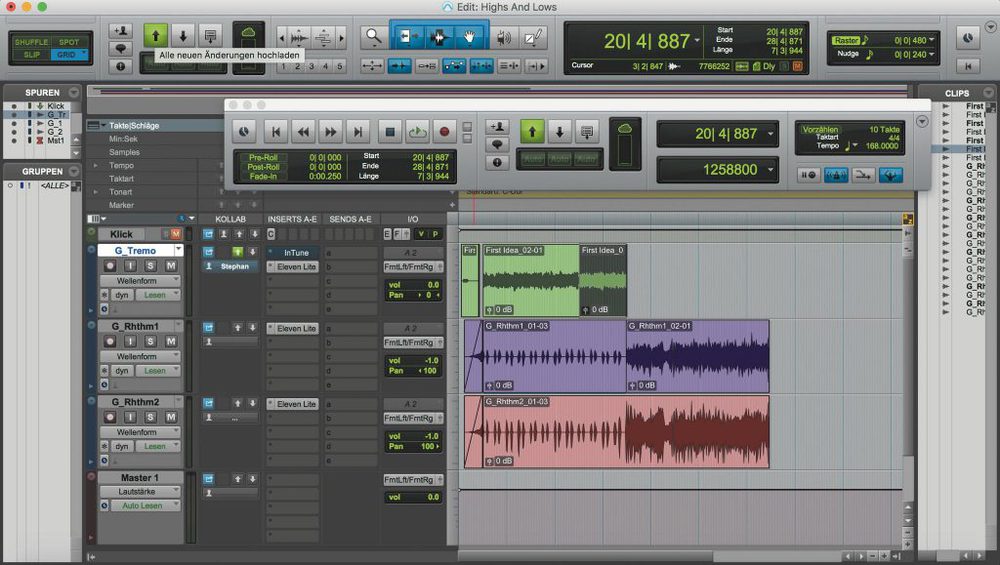The image size is (1000, 565).
Task: Open artist chat bubble in edit toolbar
Action: coord(121,48)
